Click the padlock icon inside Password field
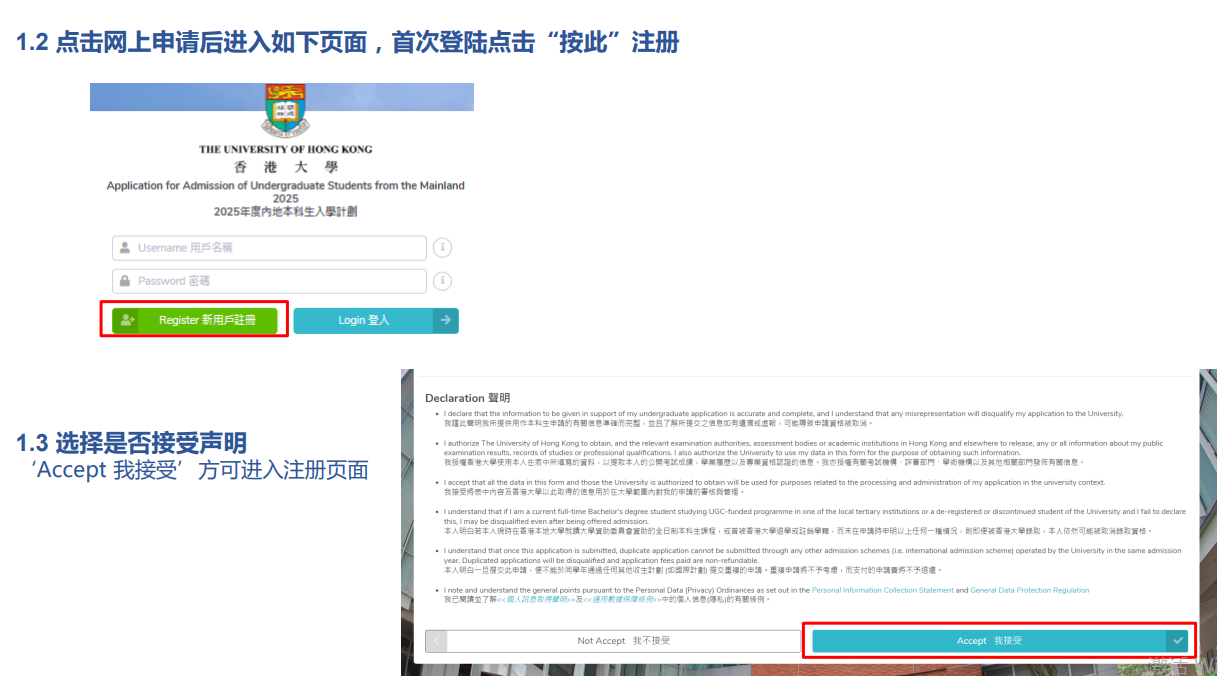 (x=125, y=281)
